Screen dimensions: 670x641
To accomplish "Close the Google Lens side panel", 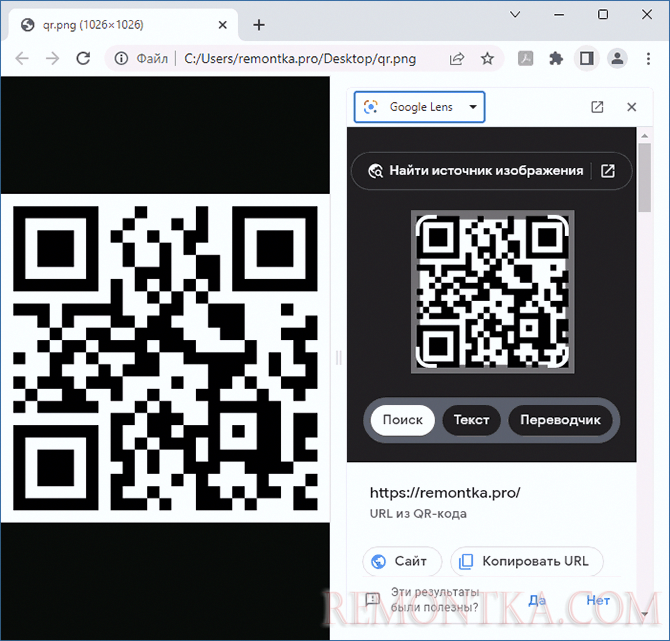I will point(632,107).
